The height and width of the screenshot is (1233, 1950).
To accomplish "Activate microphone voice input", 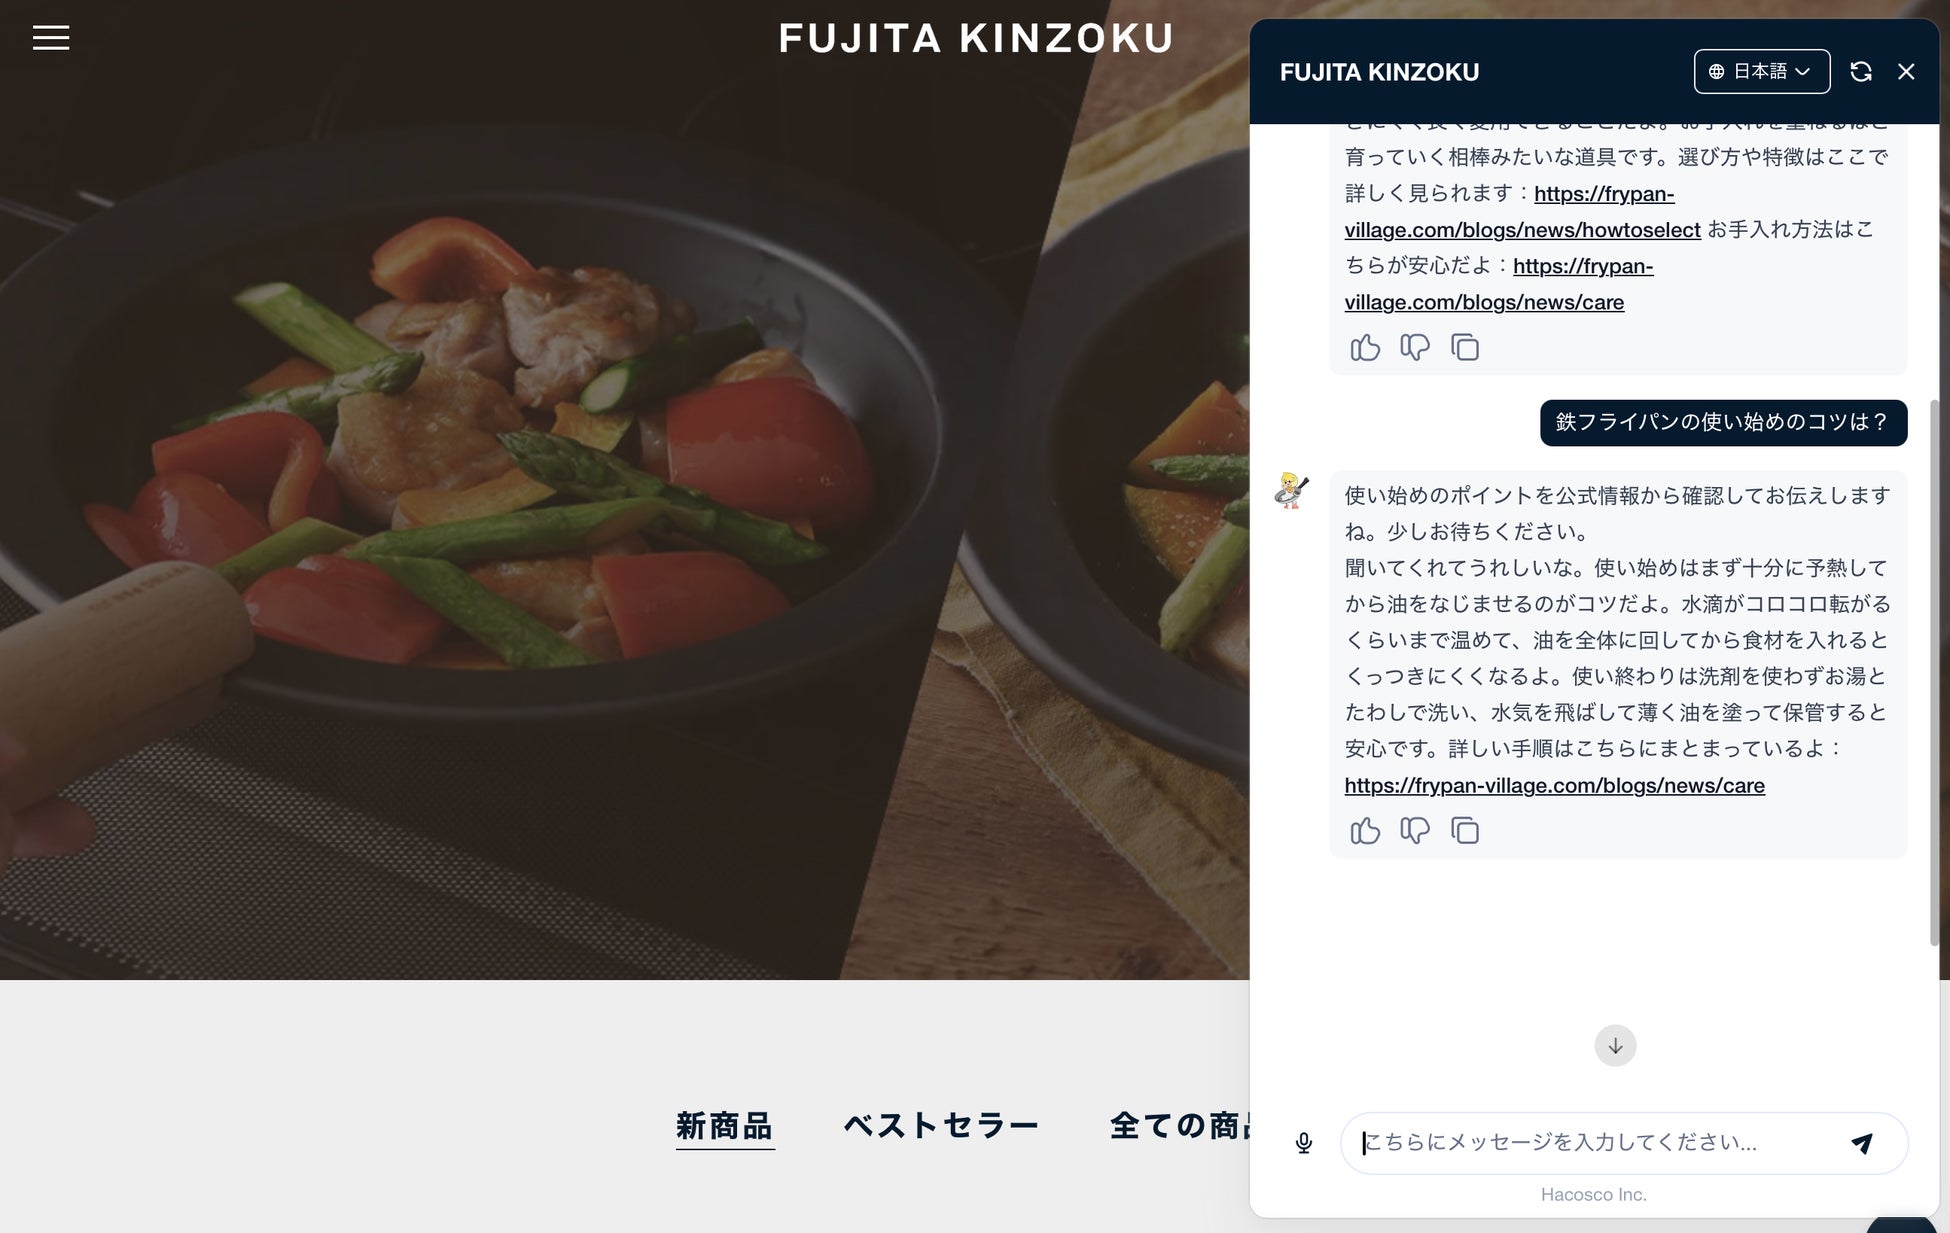I will [x=1304, y=1143].
